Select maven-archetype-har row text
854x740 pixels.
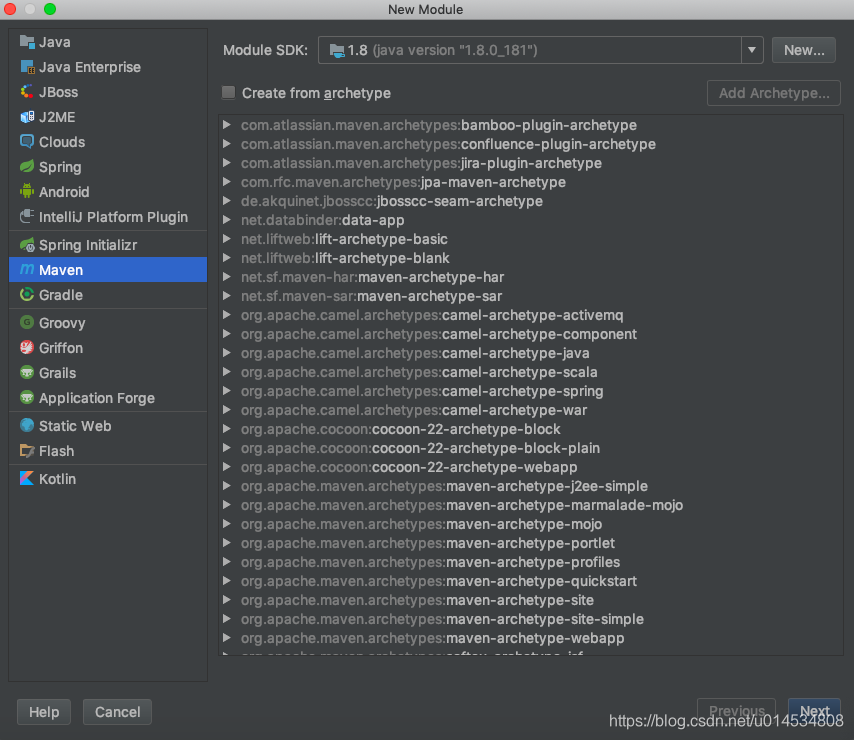click(x=372, y=277)
